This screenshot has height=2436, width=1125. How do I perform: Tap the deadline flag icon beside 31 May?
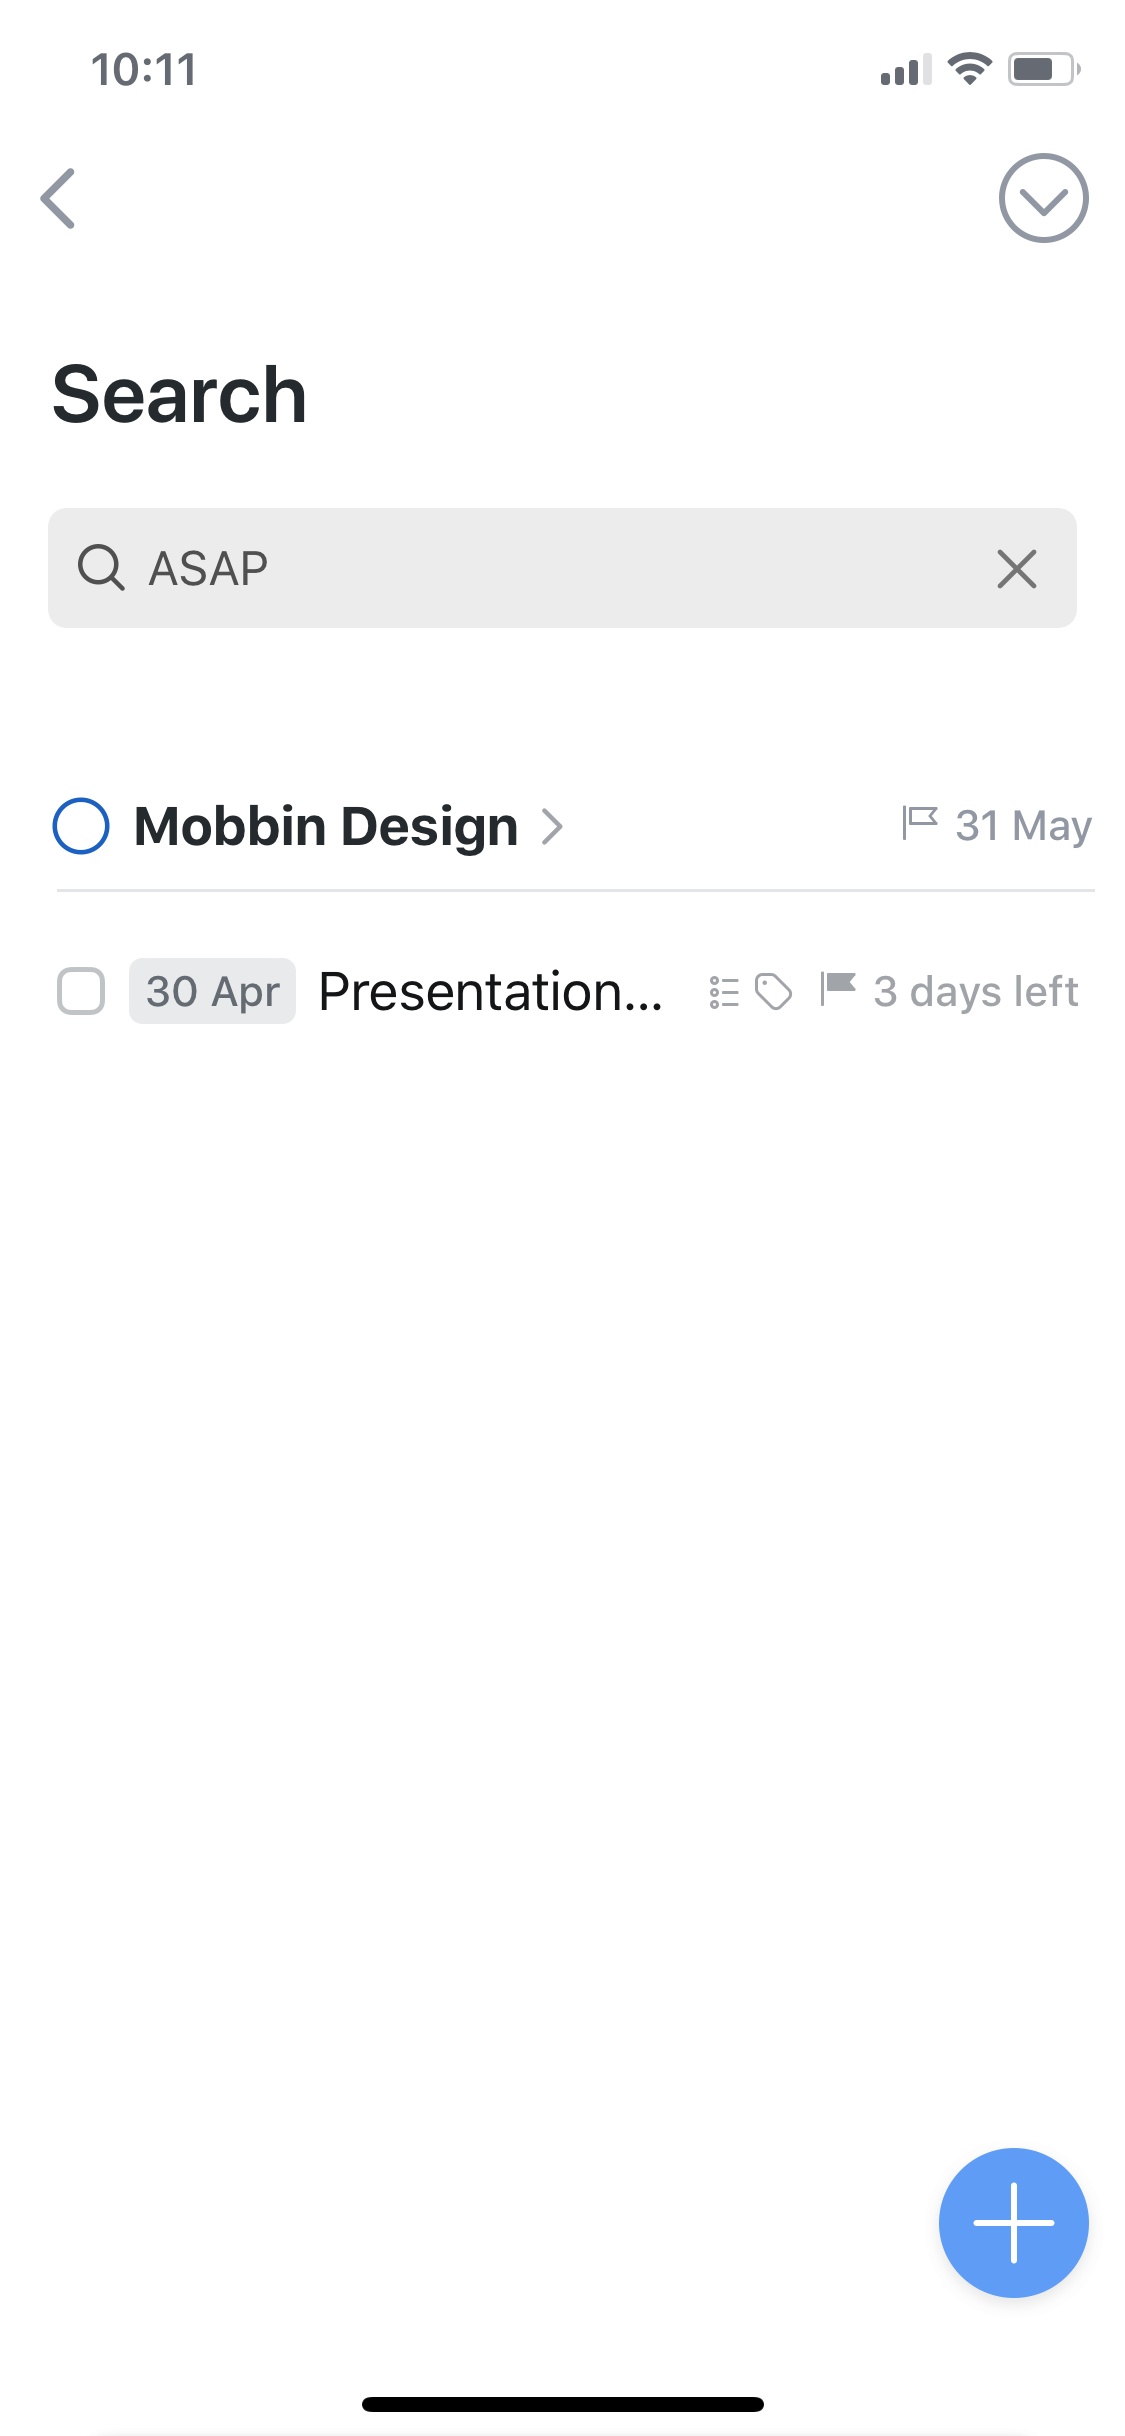919,824
